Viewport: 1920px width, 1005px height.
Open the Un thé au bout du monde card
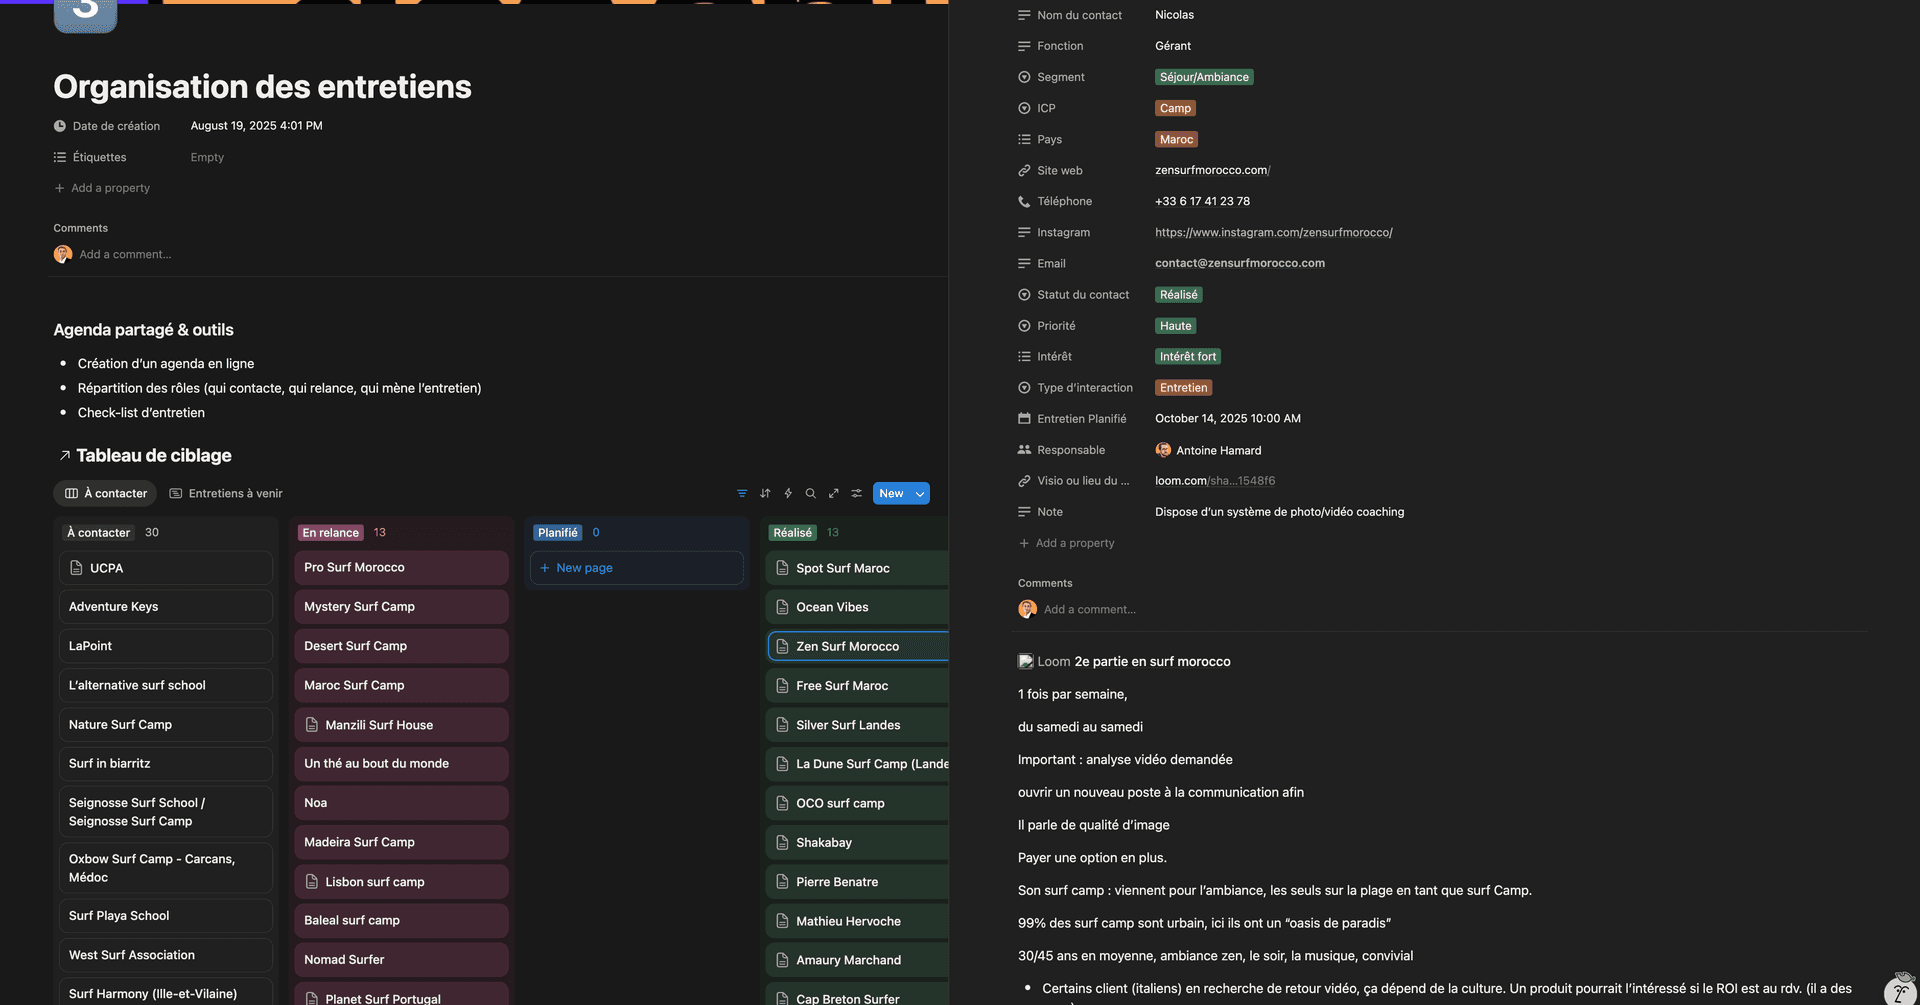click(401, 763)
